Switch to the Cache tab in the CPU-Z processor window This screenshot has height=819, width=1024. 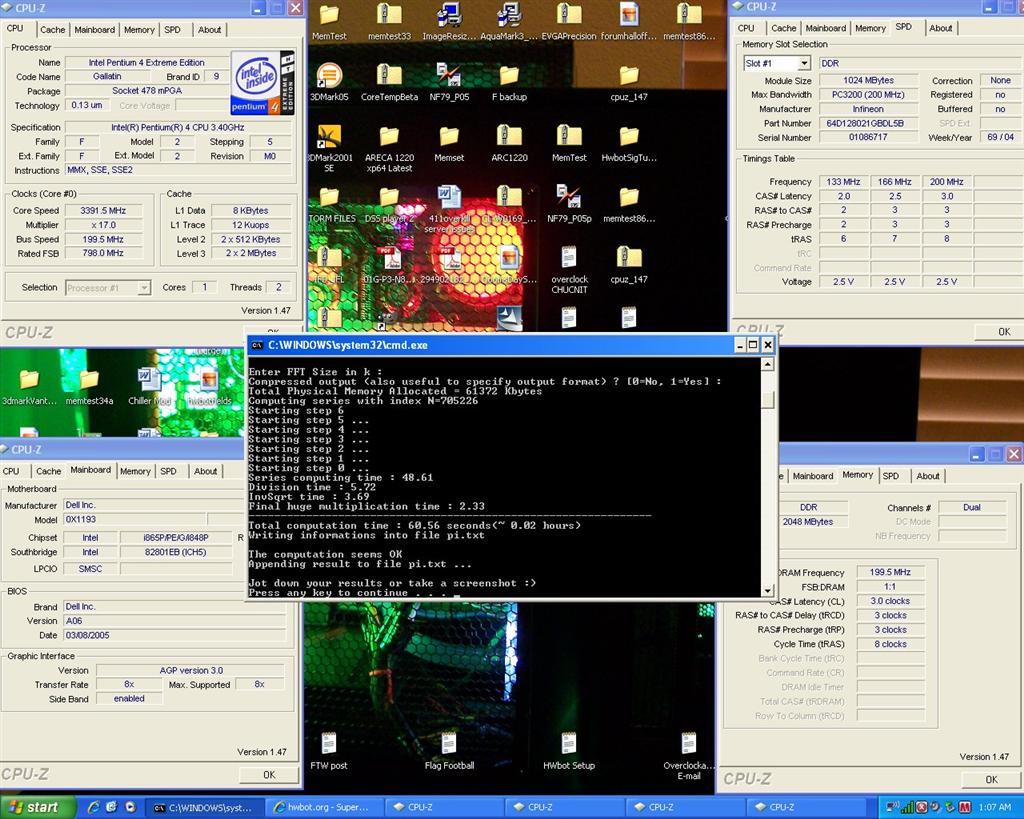point(52,29)
